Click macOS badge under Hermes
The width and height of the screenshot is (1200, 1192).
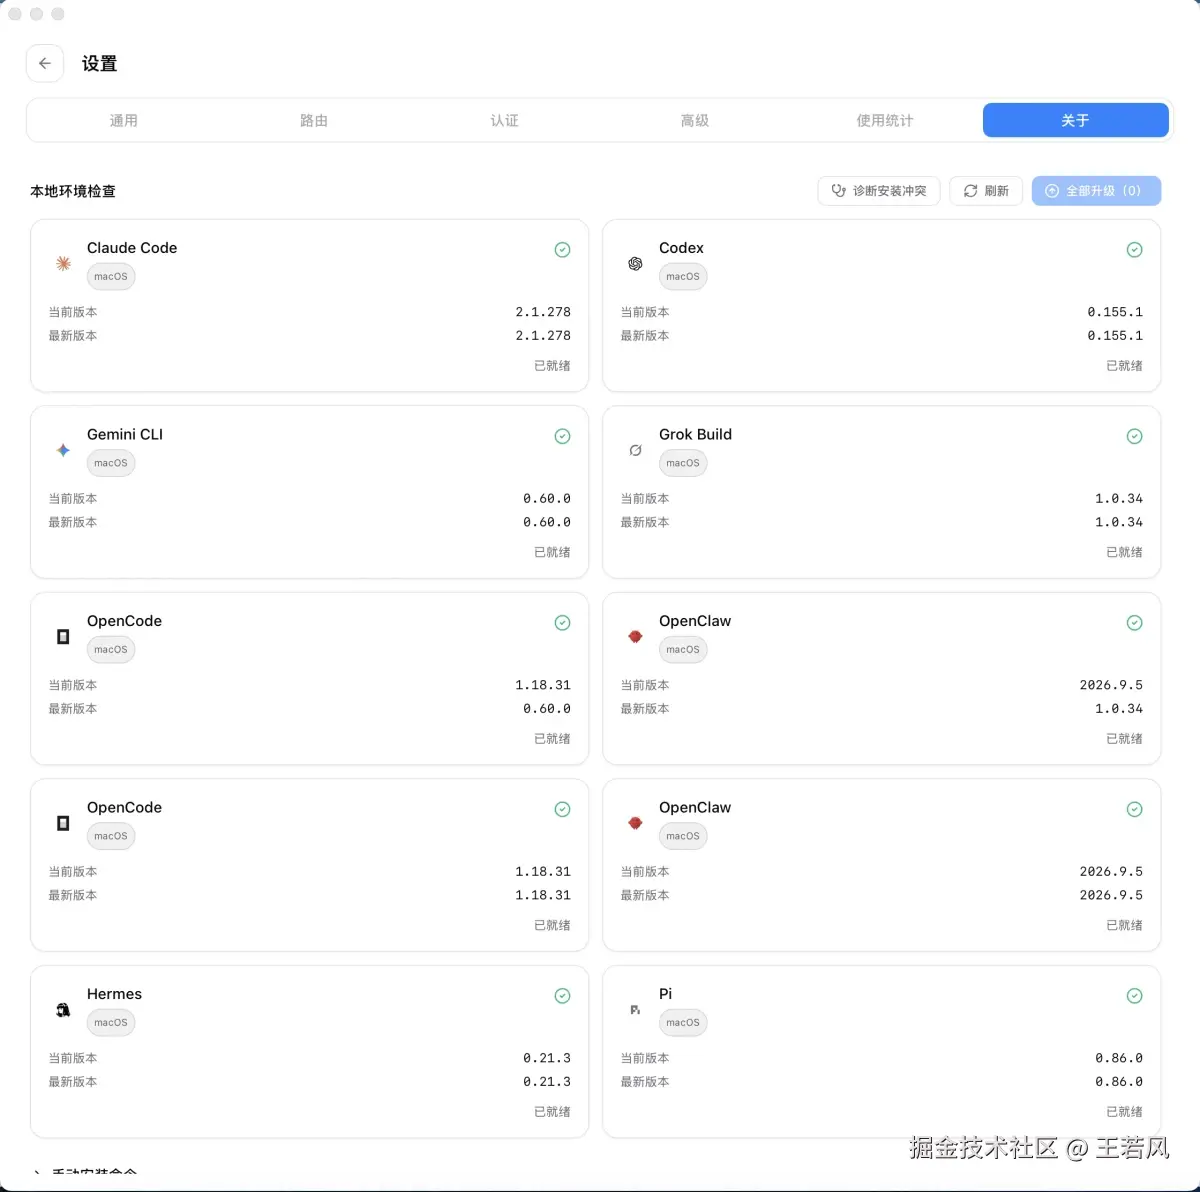[x=111, y=1023]
